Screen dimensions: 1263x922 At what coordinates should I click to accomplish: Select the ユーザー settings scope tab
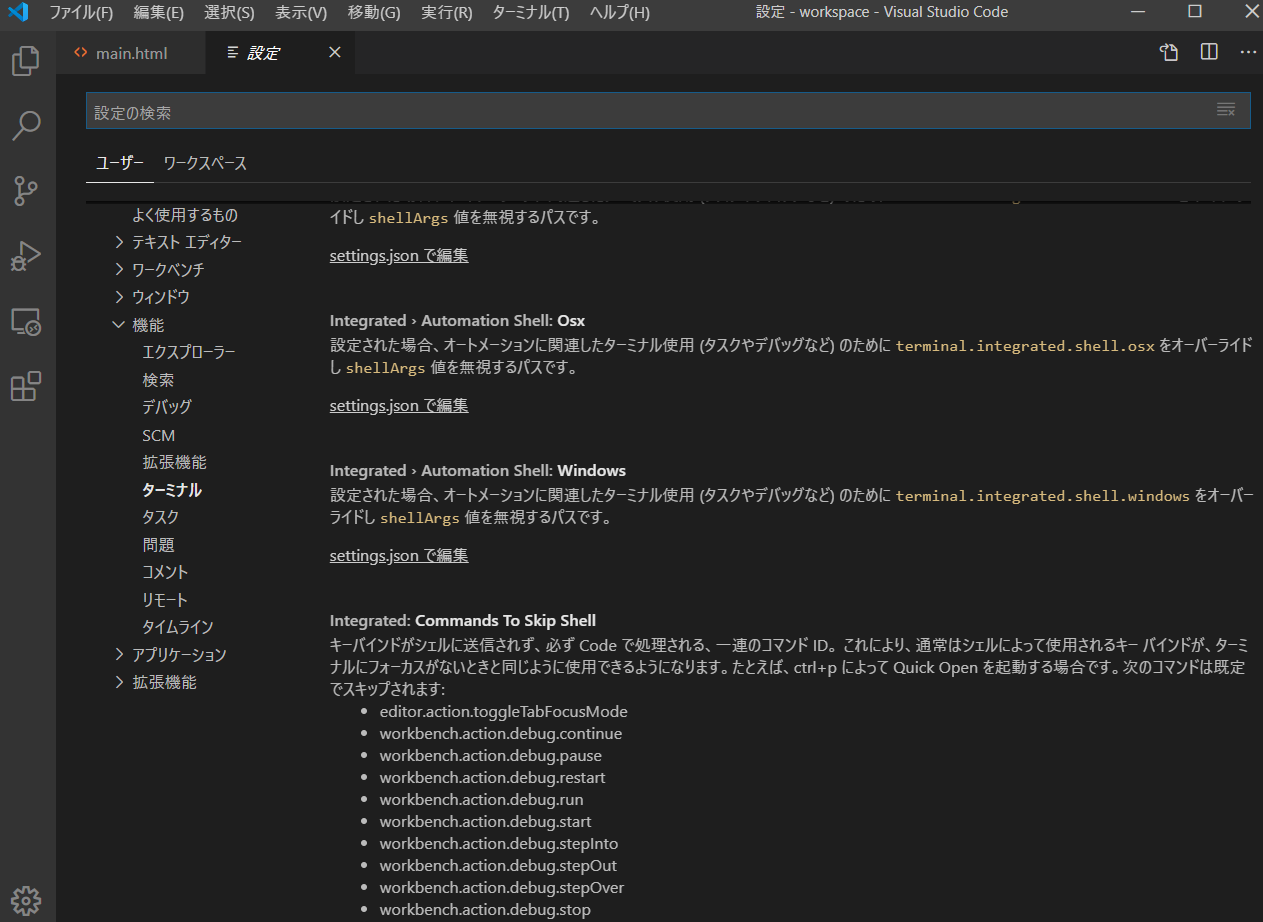(120, 163)
